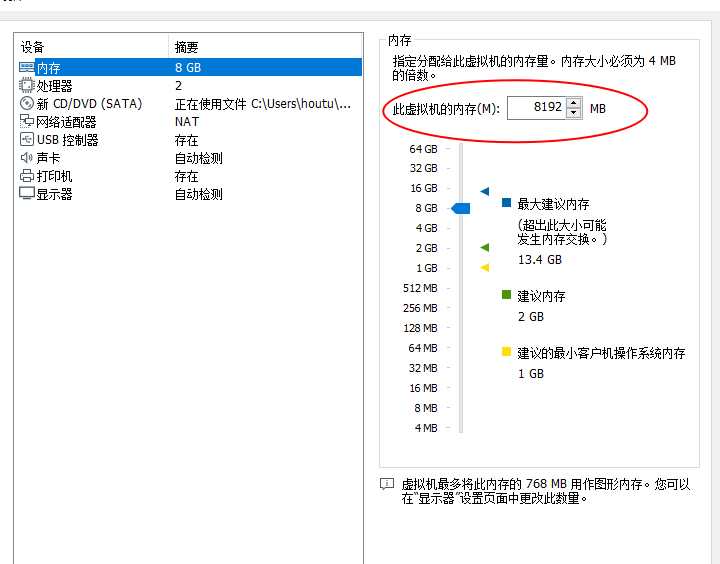This screenshot has height=564, width=720.
Task: Click the processor count summary 2
Action: (x=178, y=85)
